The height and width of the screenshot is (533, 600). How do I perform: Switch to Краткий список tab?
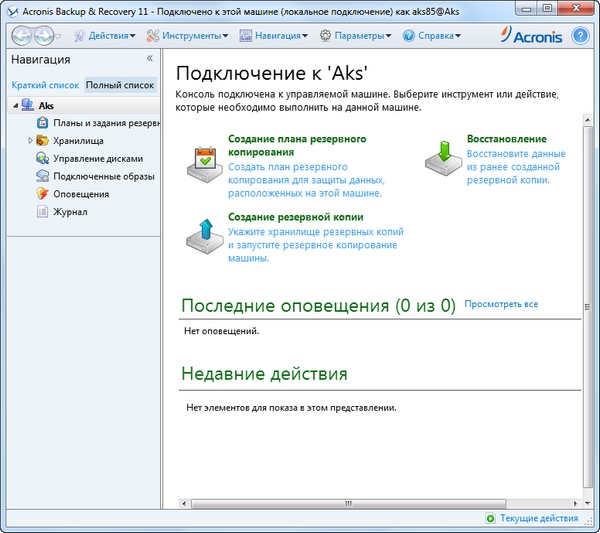tap(46, 85)
